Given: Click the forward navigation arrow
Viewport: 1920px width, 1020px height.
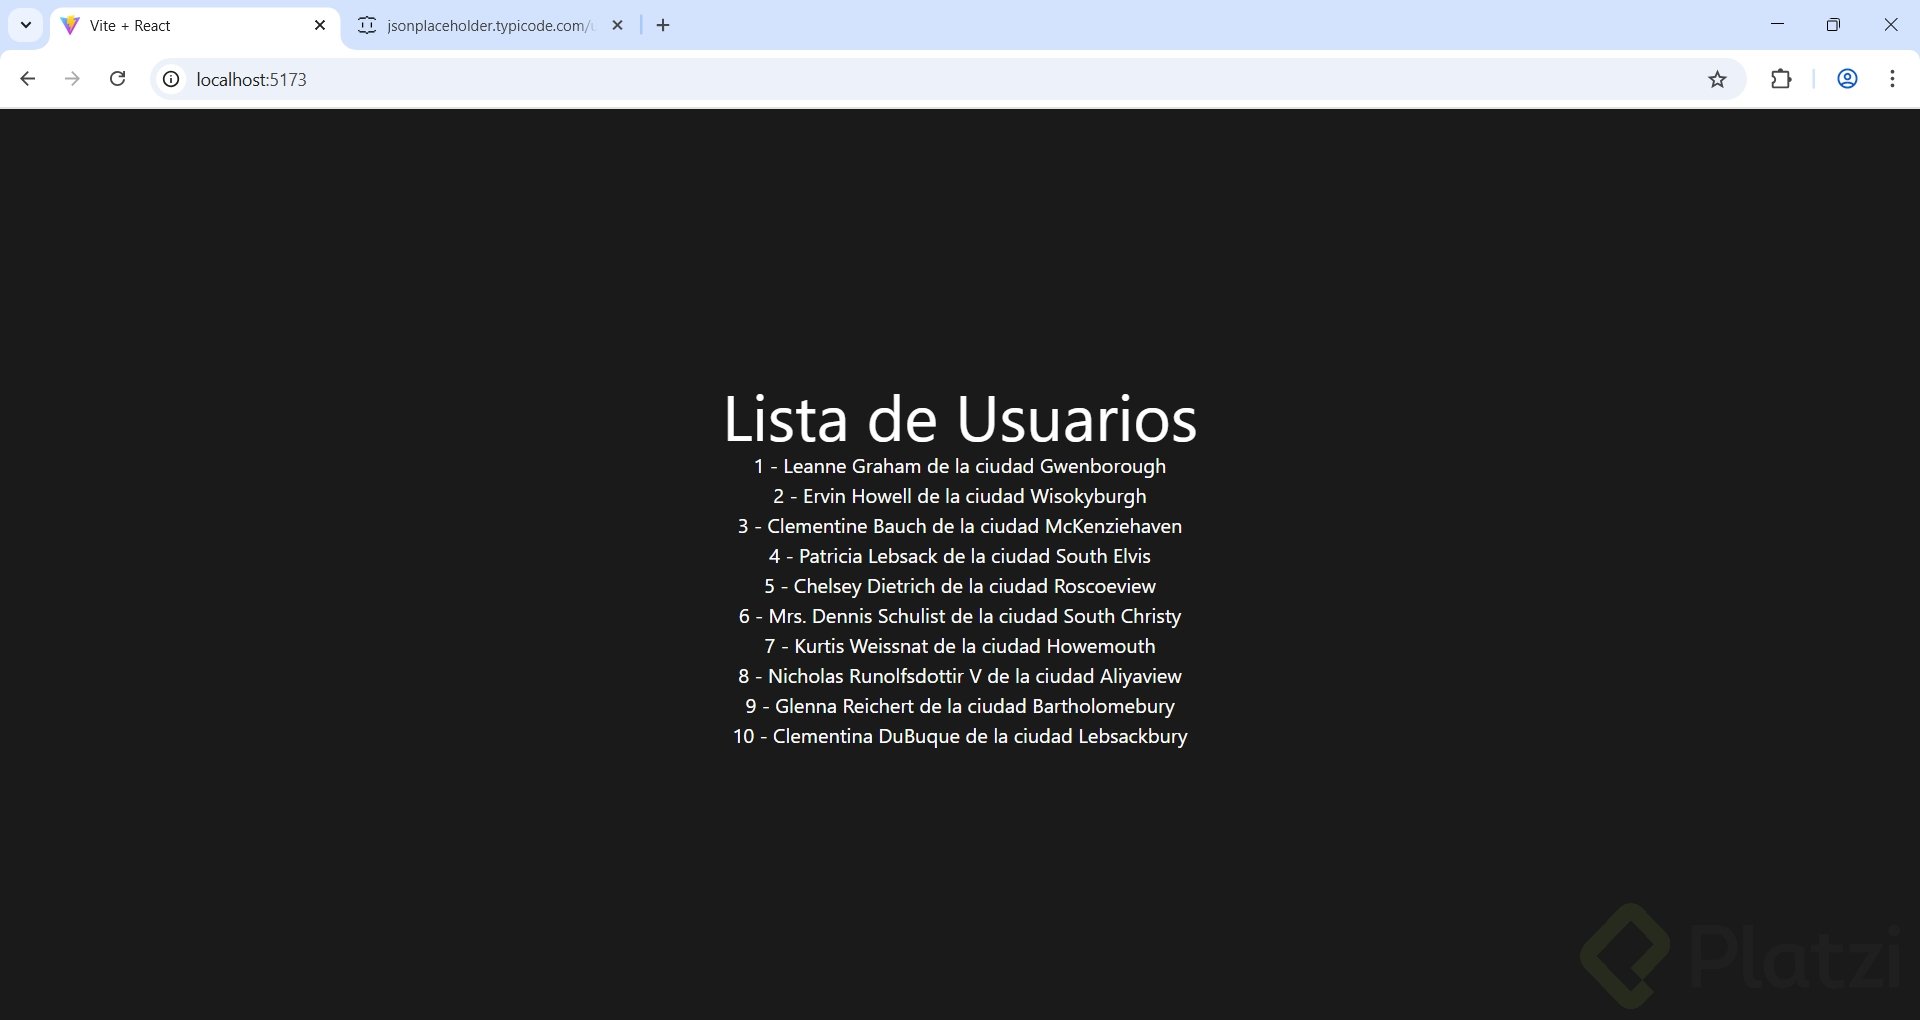Looking at the screenshot, I should point(72,79).
